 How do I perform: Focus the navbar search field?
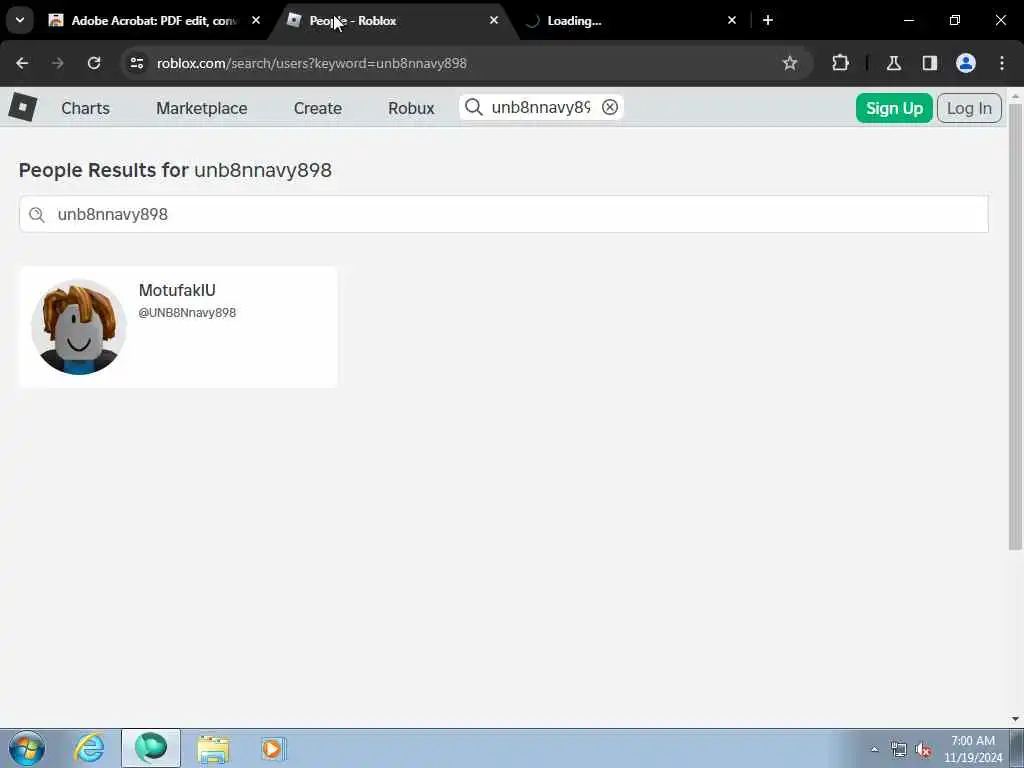tap(541, 107)
